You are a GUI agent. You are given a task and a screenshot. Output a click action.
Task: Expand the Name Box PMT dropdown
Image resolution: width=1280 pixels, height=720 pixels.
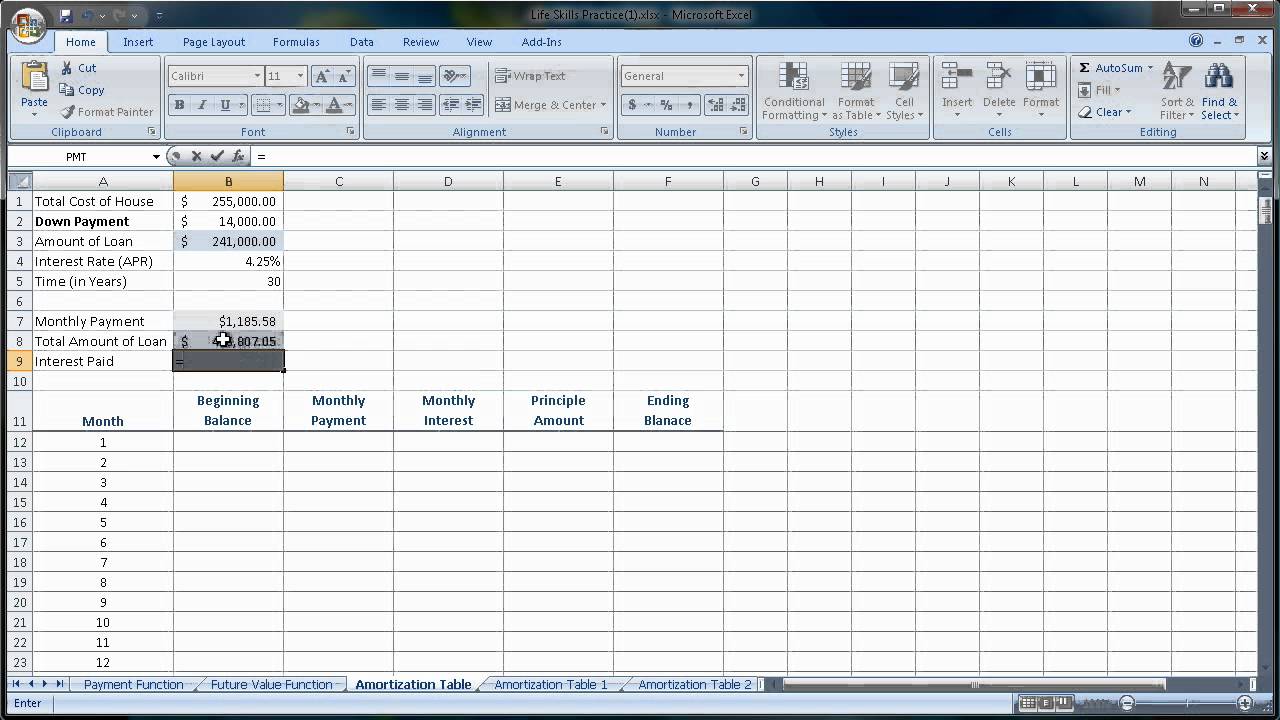point(156,156)
